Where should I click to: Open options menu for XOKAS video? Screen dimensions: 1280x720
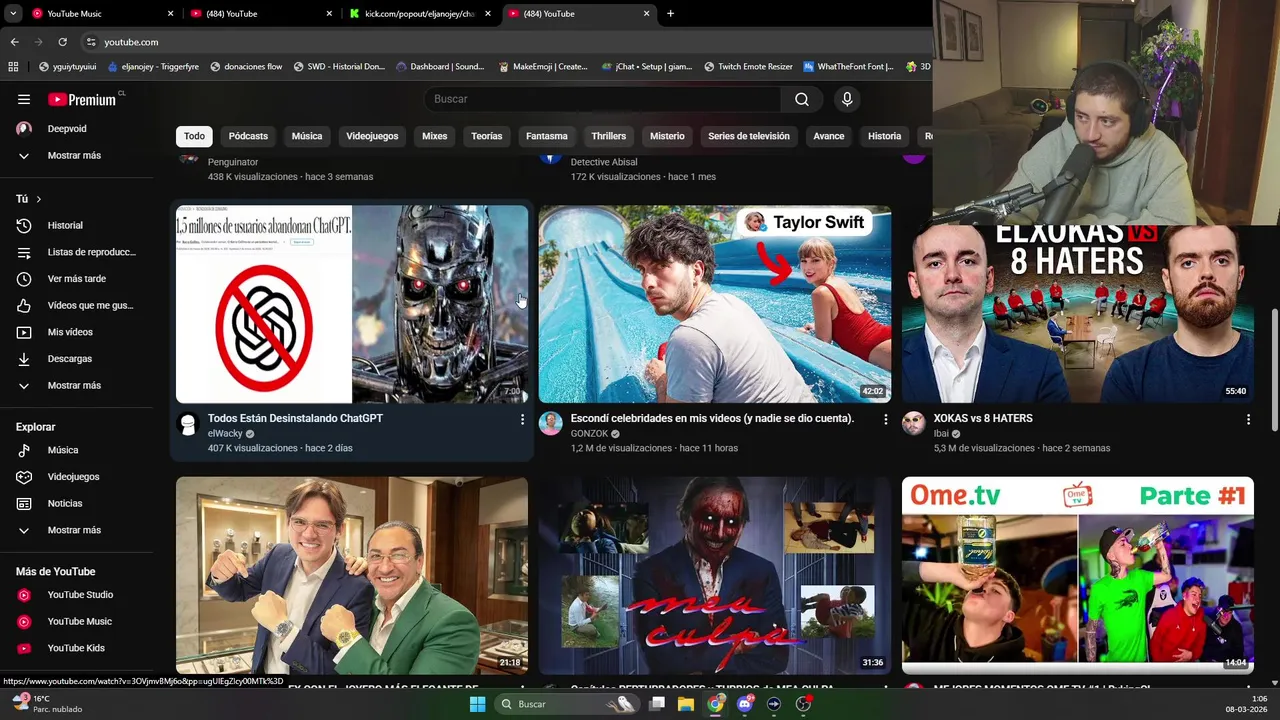[x=1248, y=420]
